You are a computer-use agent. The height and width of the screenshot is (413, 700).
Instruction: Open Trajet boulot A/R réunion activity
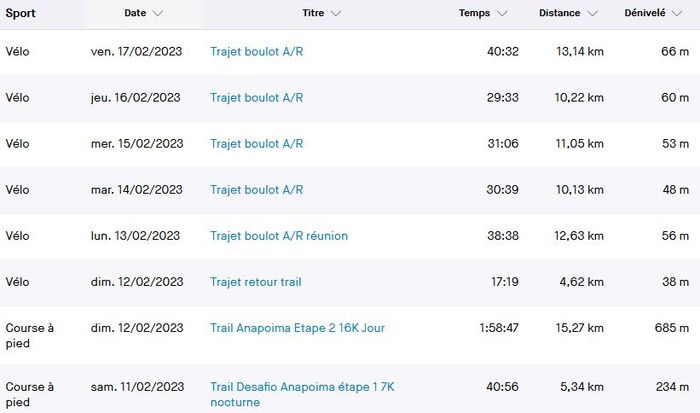[x=279, y=236]
